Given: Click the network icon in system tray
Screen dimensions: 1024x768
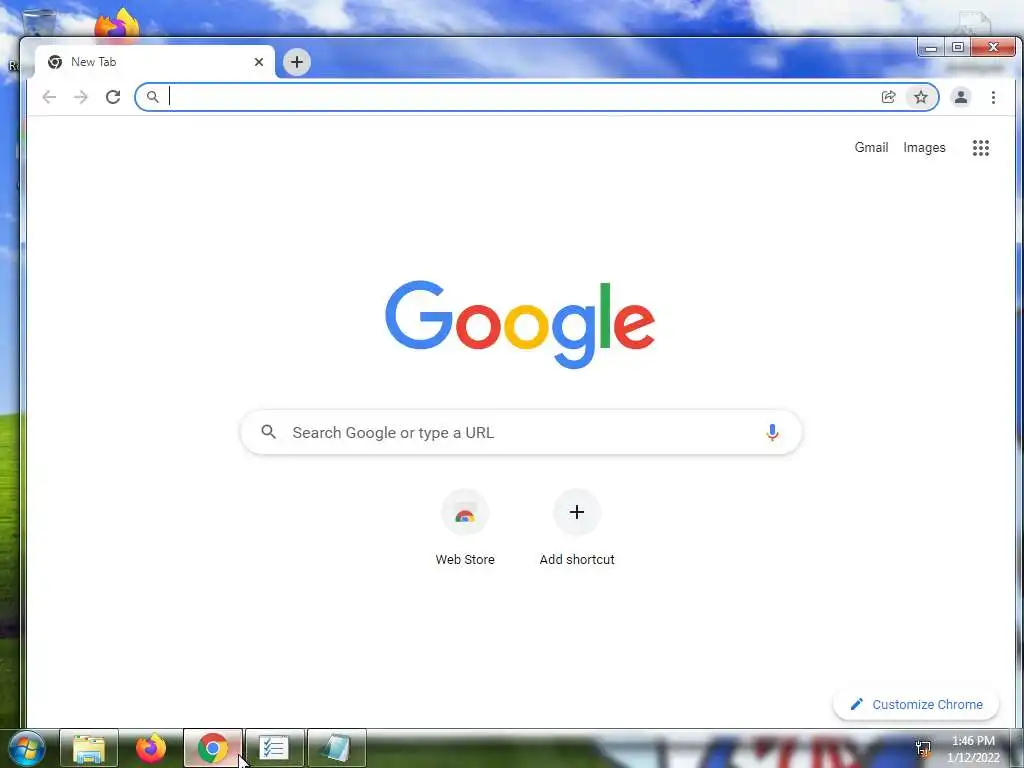Looking at the screenshot, I should (x=923, y=748).
